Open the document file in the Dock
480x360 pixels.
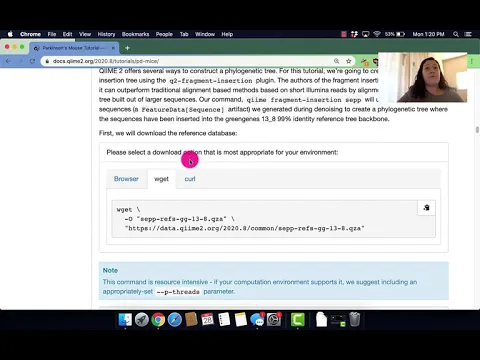(321, 320)
